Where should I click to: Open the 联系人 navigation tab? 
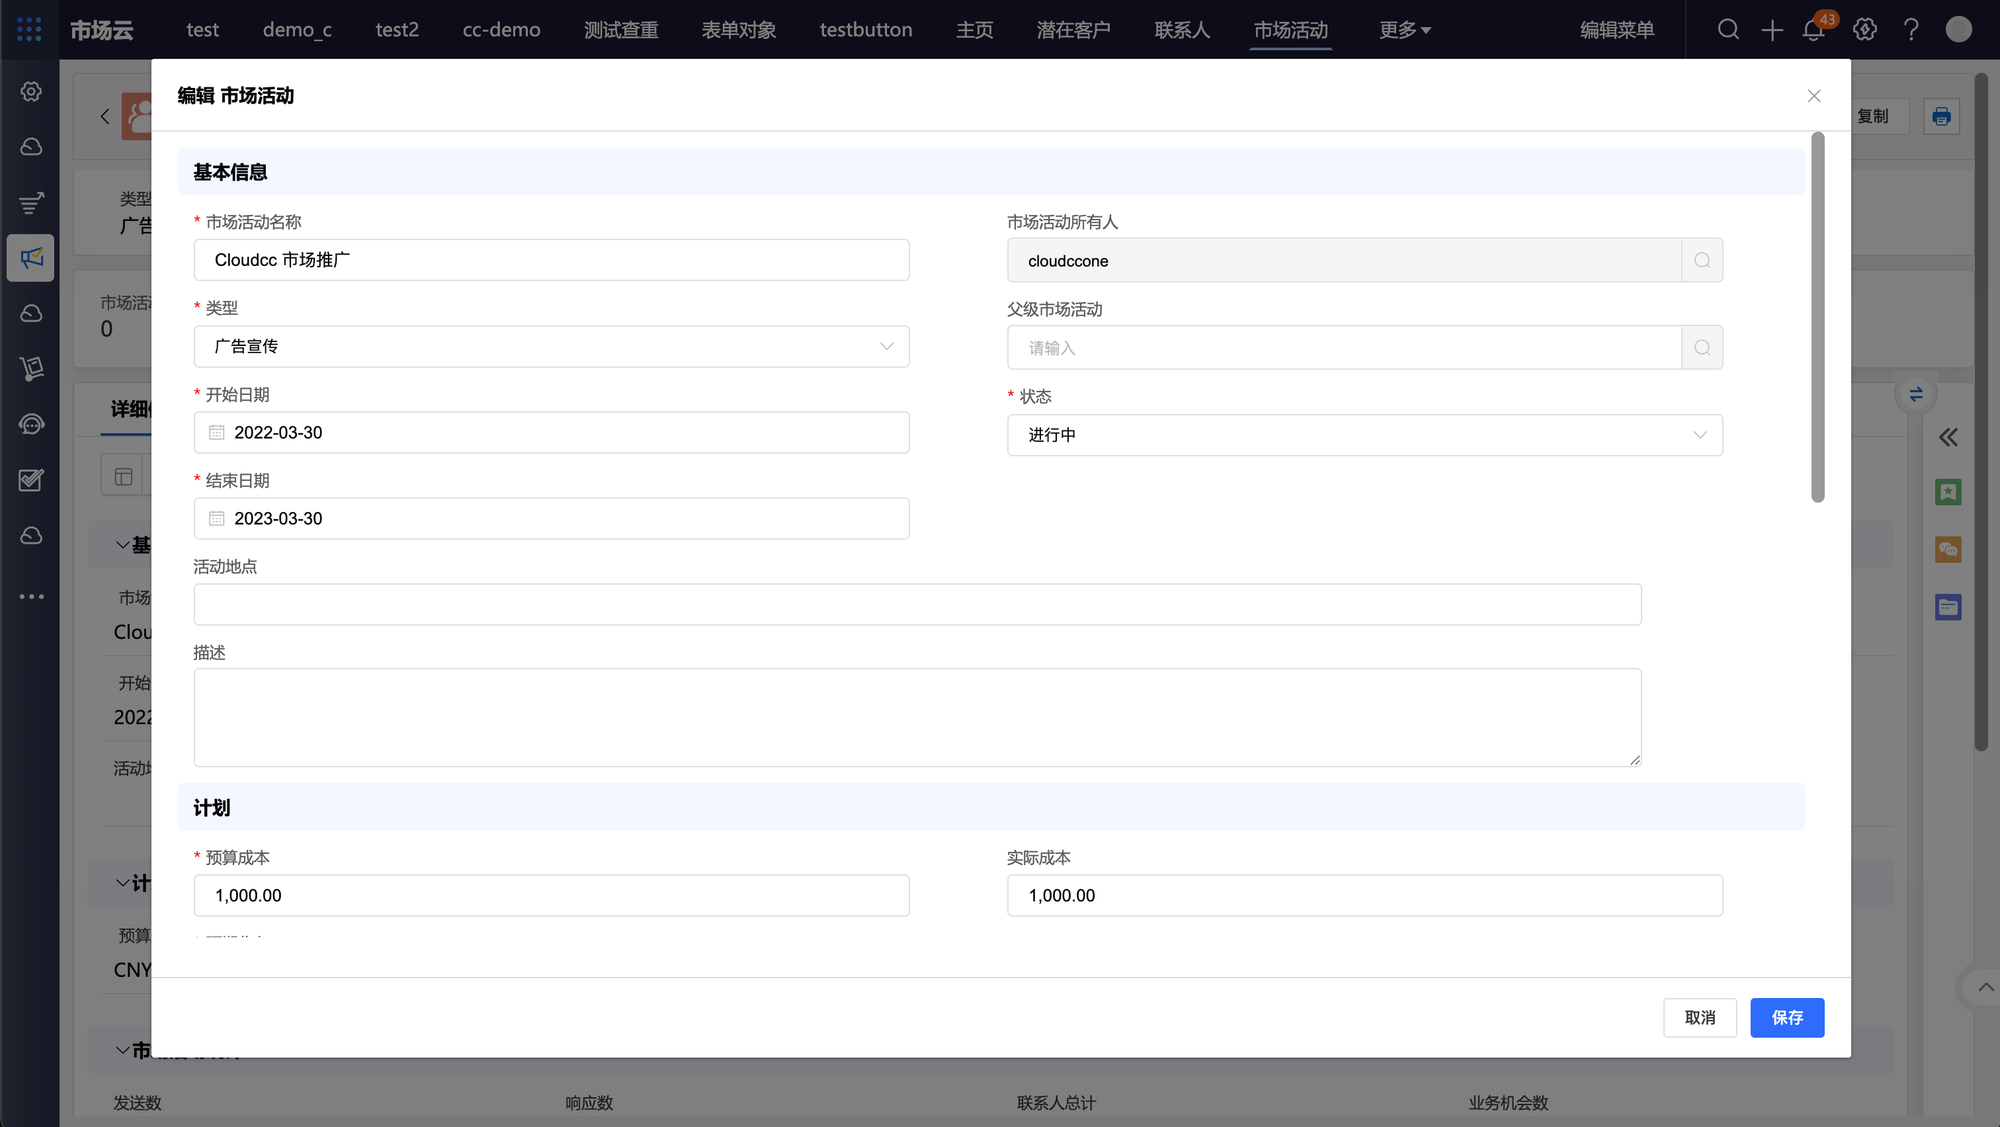click(1182, 30)
